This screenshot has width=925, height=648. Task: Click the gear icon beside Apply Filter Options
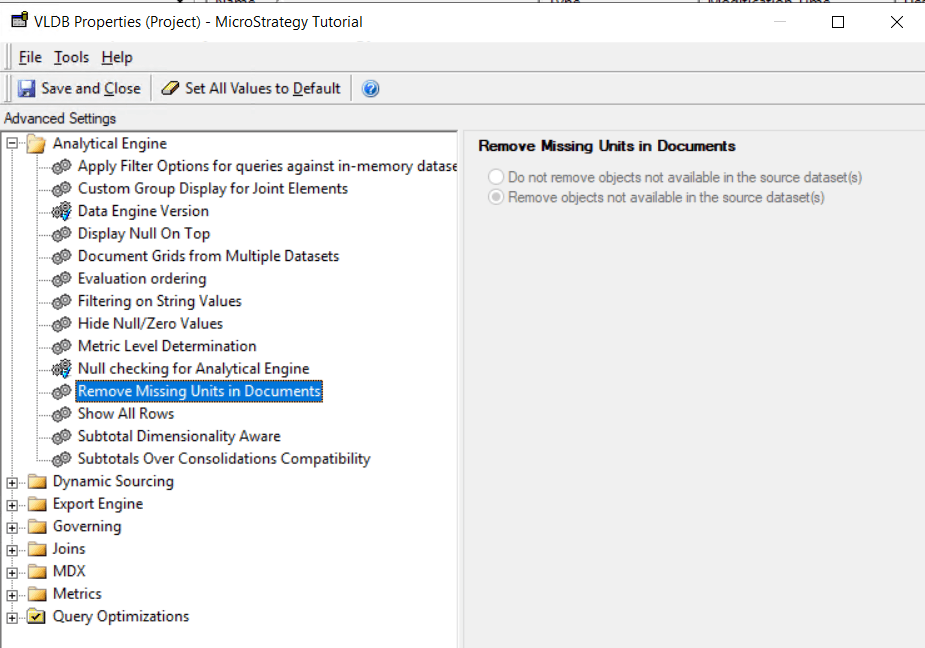61,166
